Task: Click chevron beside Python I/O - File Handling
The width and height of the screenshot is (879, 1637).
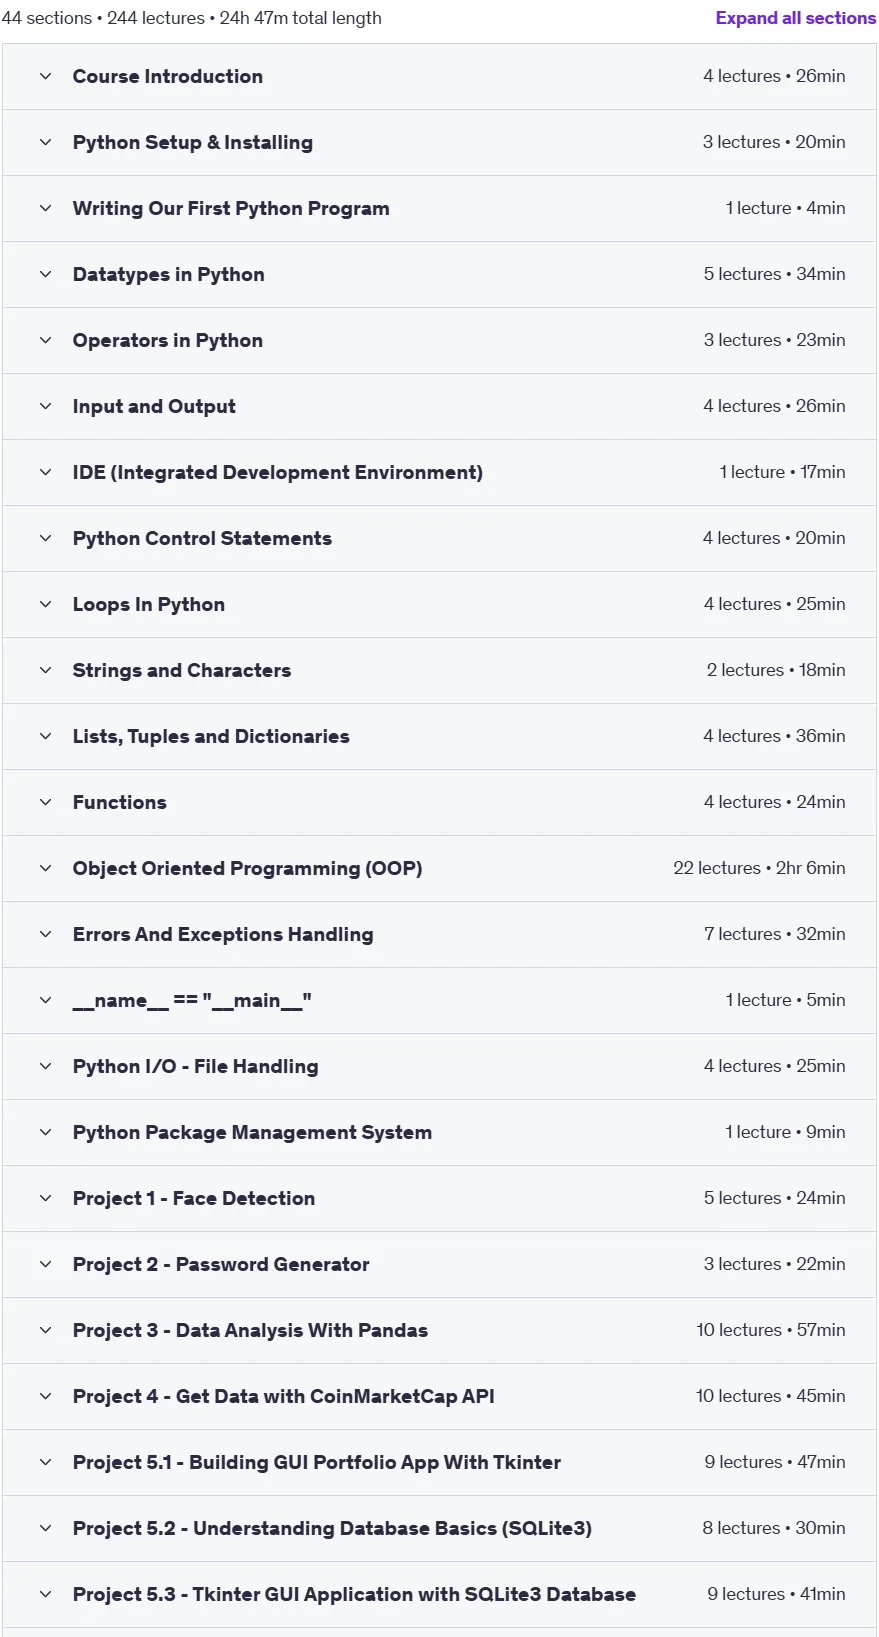Action: (45, 1066)
